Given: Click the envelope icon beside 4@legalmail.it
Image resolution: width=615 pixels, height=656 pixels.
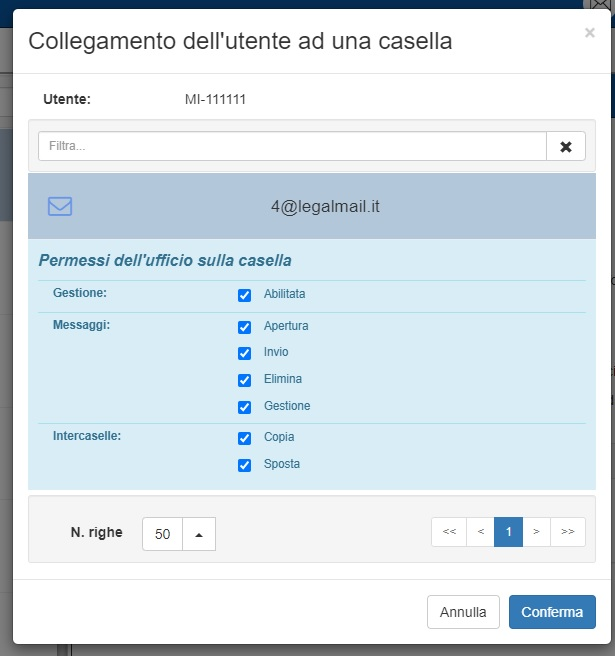Looking at the screenshot, I should (60, 207).
